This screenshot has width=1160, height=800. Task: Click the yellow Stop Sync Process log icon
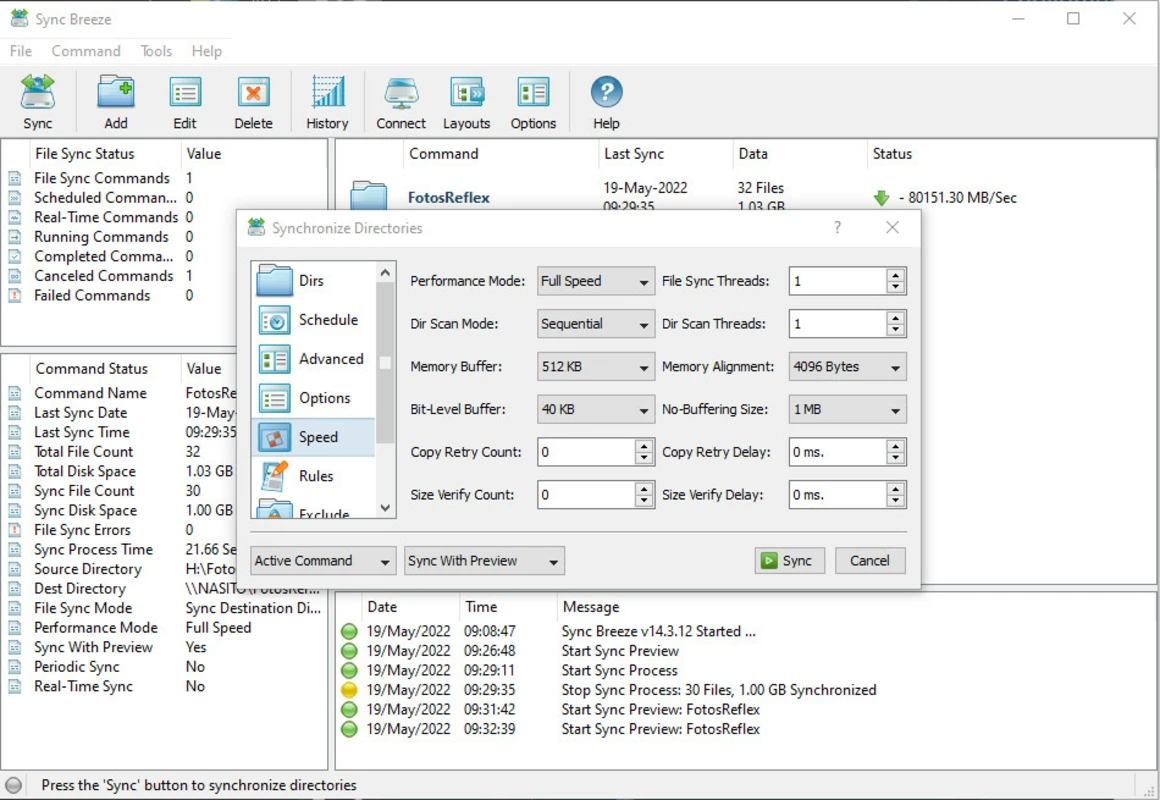pos(349,690)
